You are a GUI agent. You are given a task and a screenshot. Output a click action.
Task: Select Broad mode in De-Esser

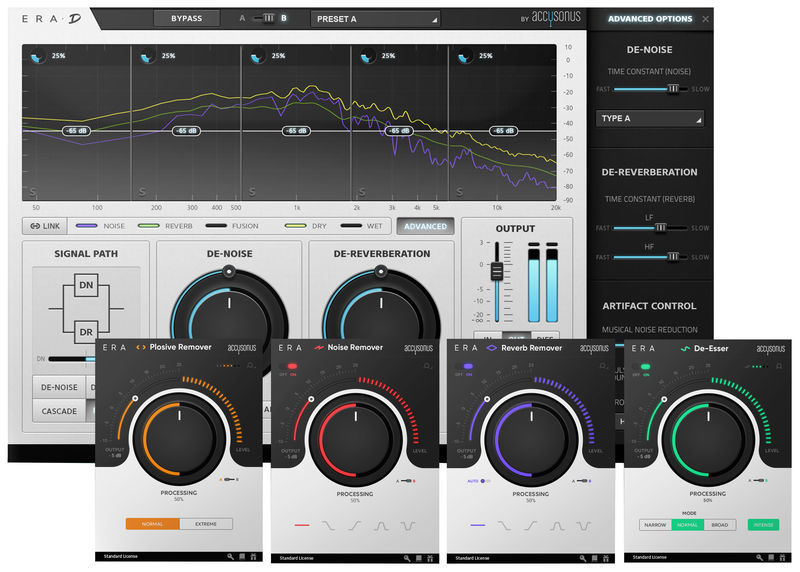click(719, 525)
